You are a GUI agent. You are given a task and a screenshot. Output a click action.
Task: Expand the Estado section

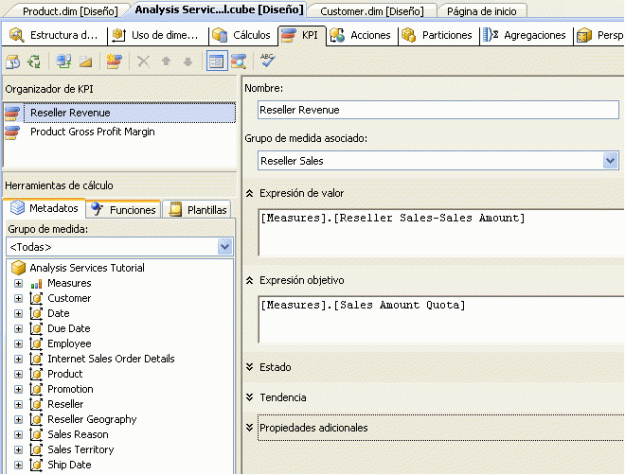tap(249, 367)
